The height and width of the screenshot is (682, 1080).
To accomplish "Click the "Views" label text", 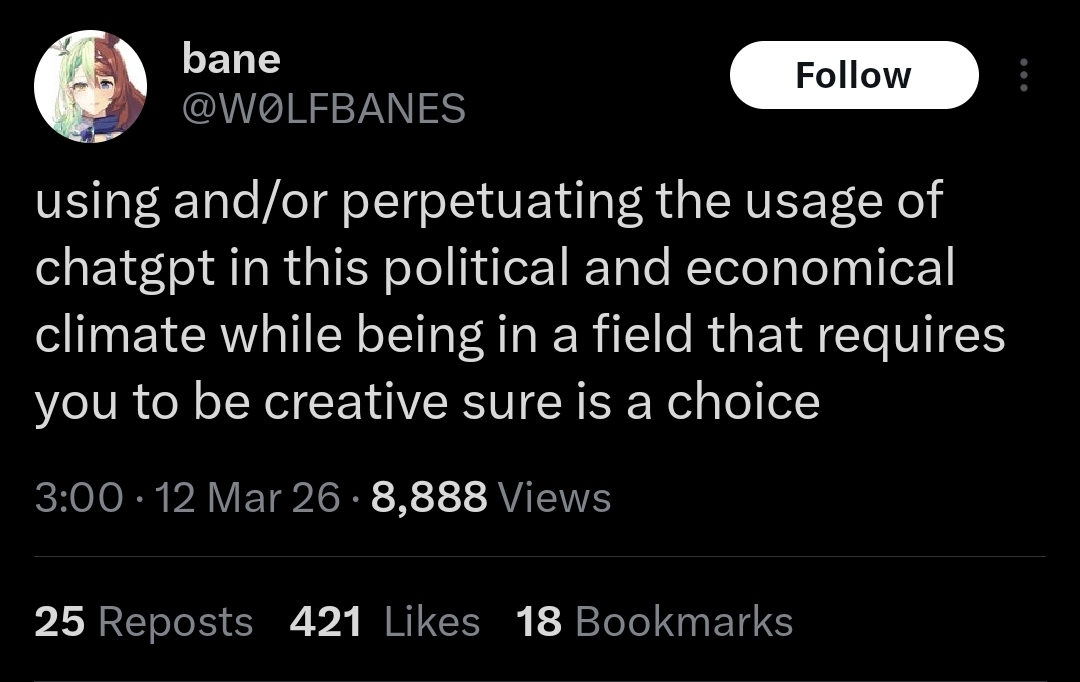I will tap(553, 497).
